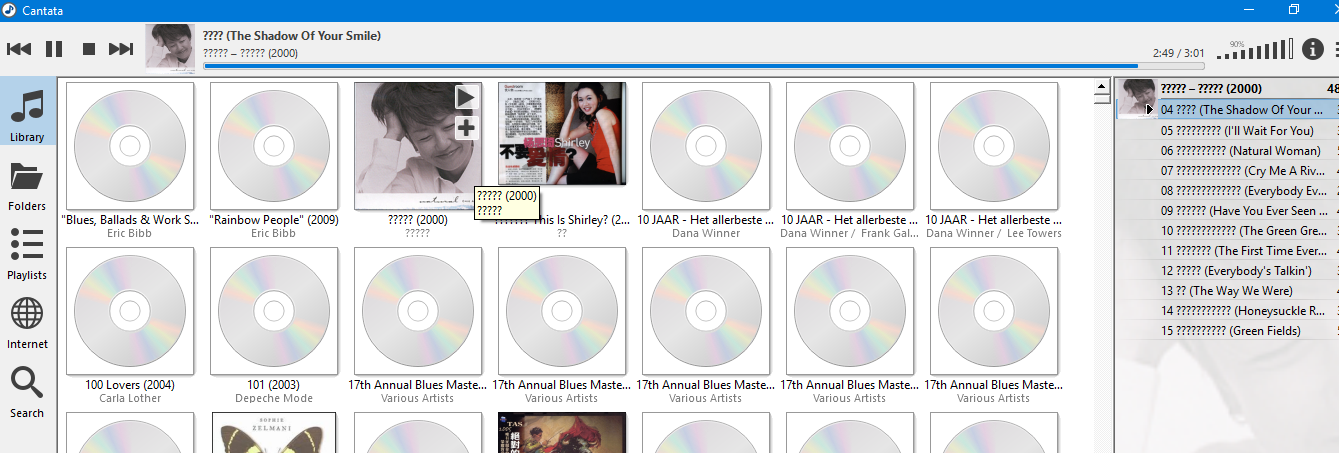Stop playback
The height and width of the screenshot is (453, 1339).
88,49
